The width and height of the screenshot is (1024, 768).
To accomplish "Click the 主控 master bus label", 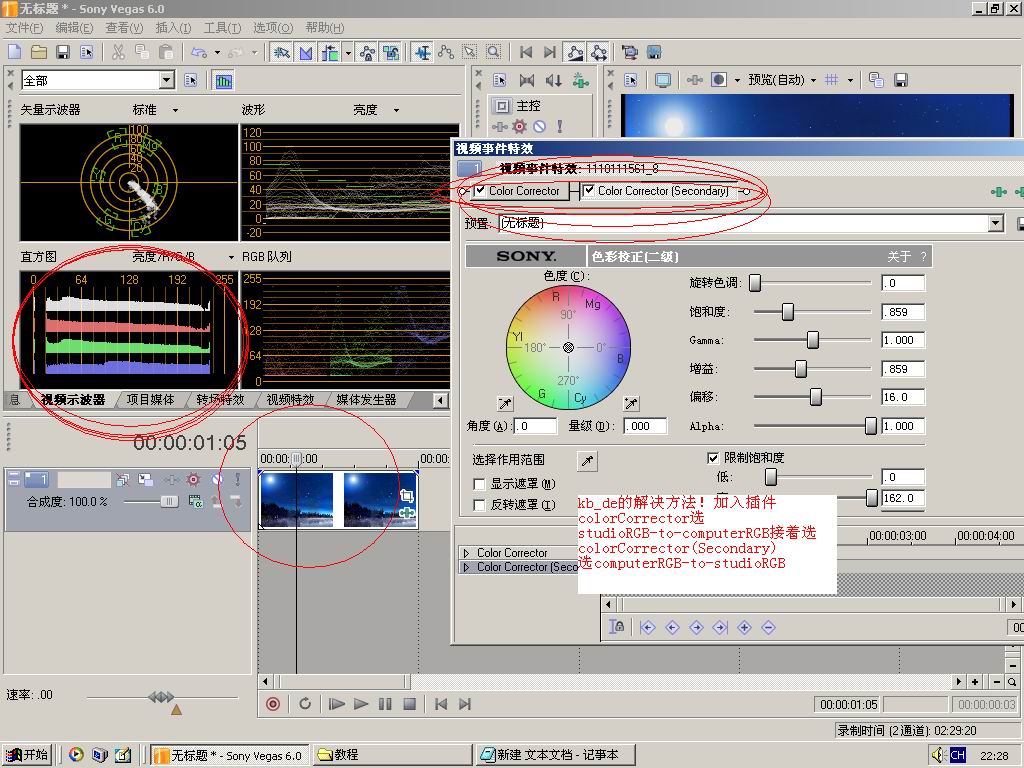I will pos(528,106).
